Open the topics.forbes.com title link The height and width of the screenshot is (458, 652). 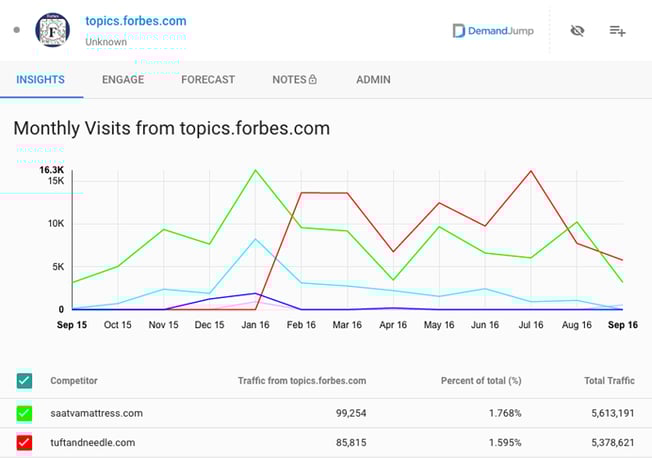point(136,21)
